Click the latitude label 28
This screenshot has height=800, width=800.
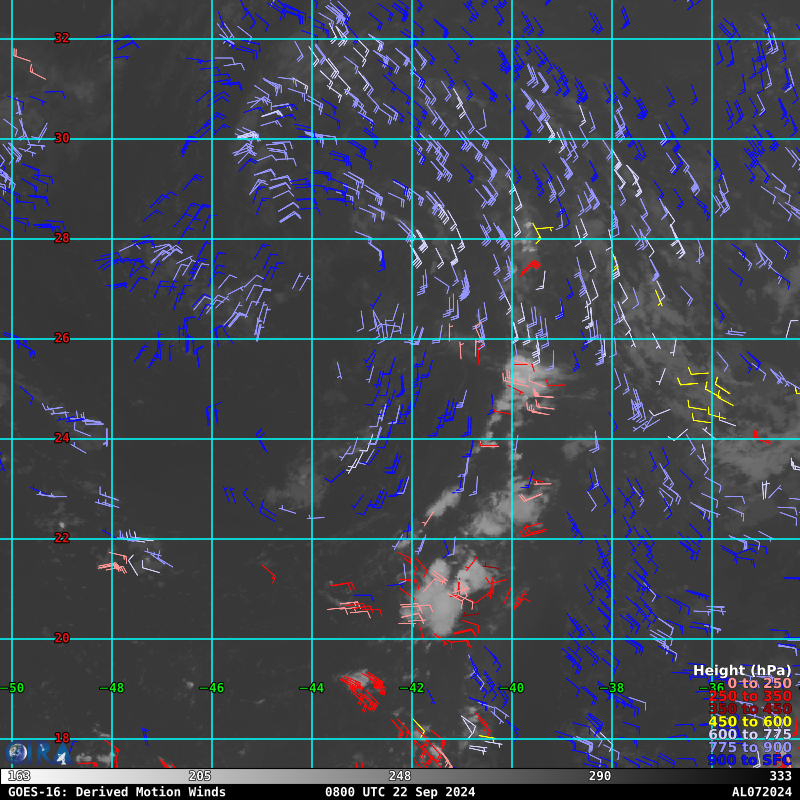click(x=62, y=238)
